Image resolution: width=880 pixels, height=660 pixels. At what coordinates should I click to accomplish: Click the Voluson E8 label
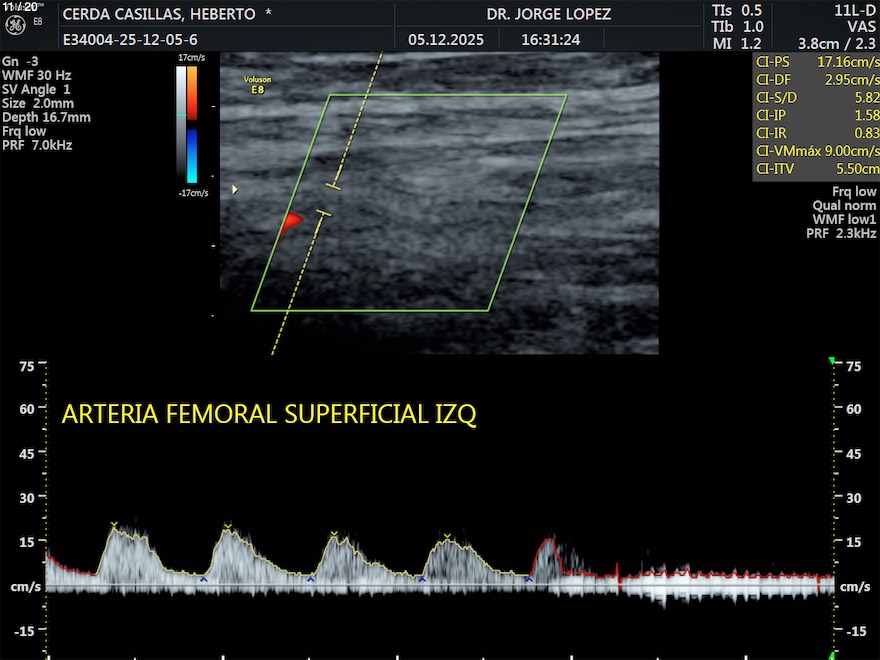pos(258,83)
